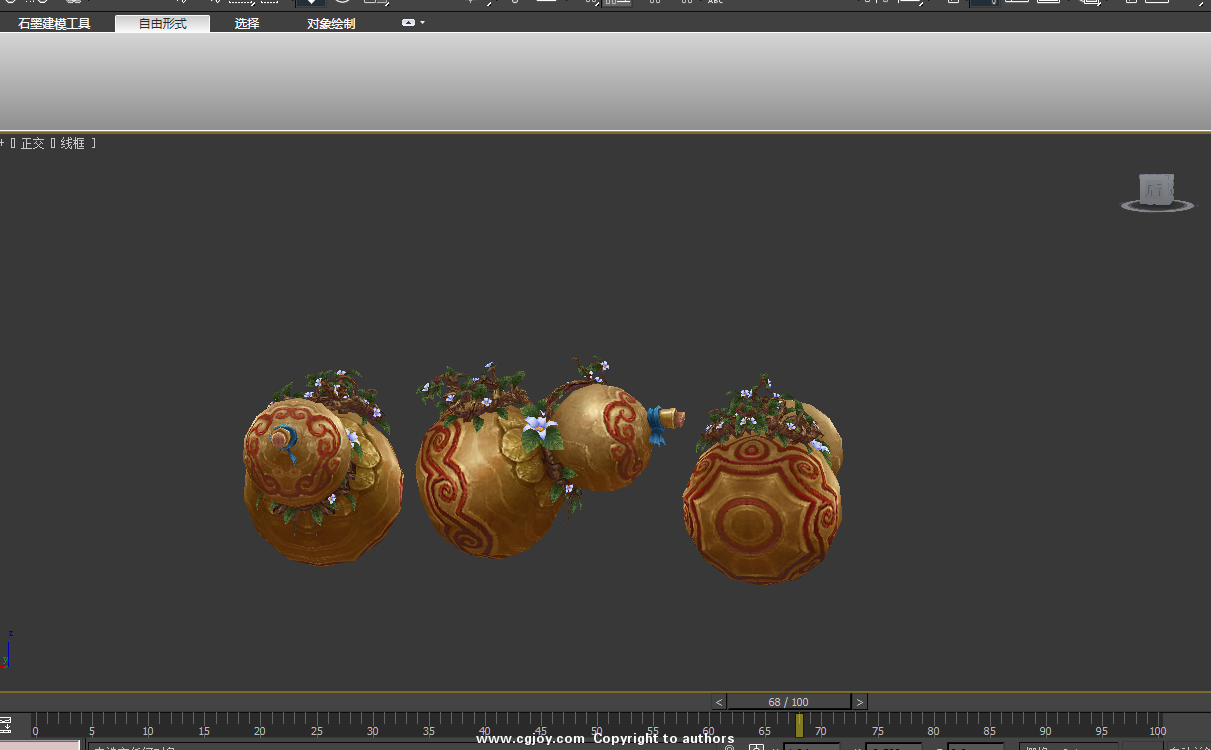The image size is (1211, 750).
Task: Click frame 25 on the track bar
Action: click(316, 725)
